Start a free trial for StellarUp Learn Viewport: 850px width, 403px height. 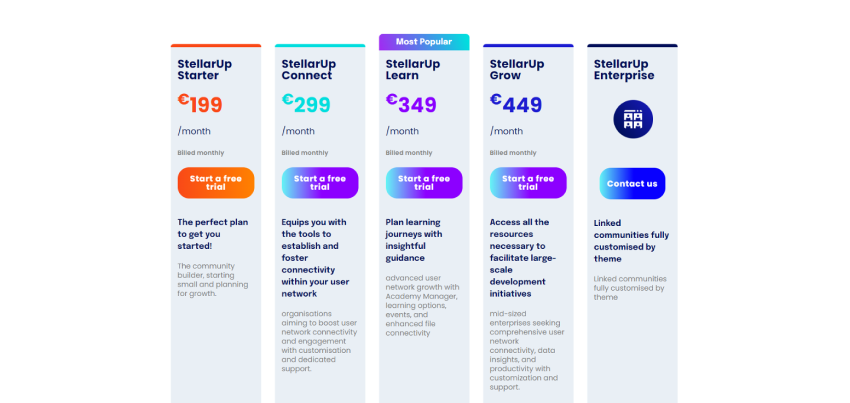click(x=424, y=183)
